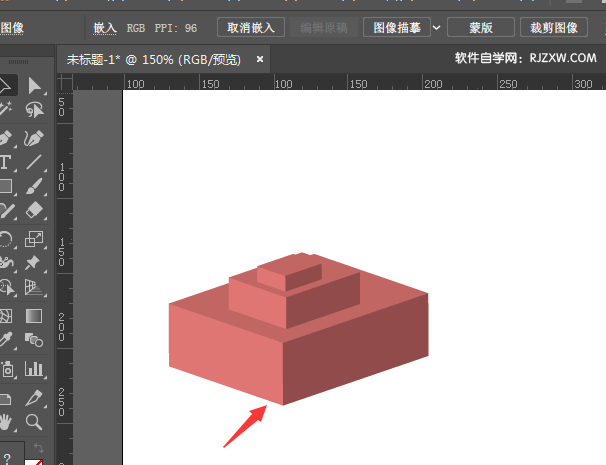
Task: Click the 取消嵌入 button
Action: tap(251, 28)
